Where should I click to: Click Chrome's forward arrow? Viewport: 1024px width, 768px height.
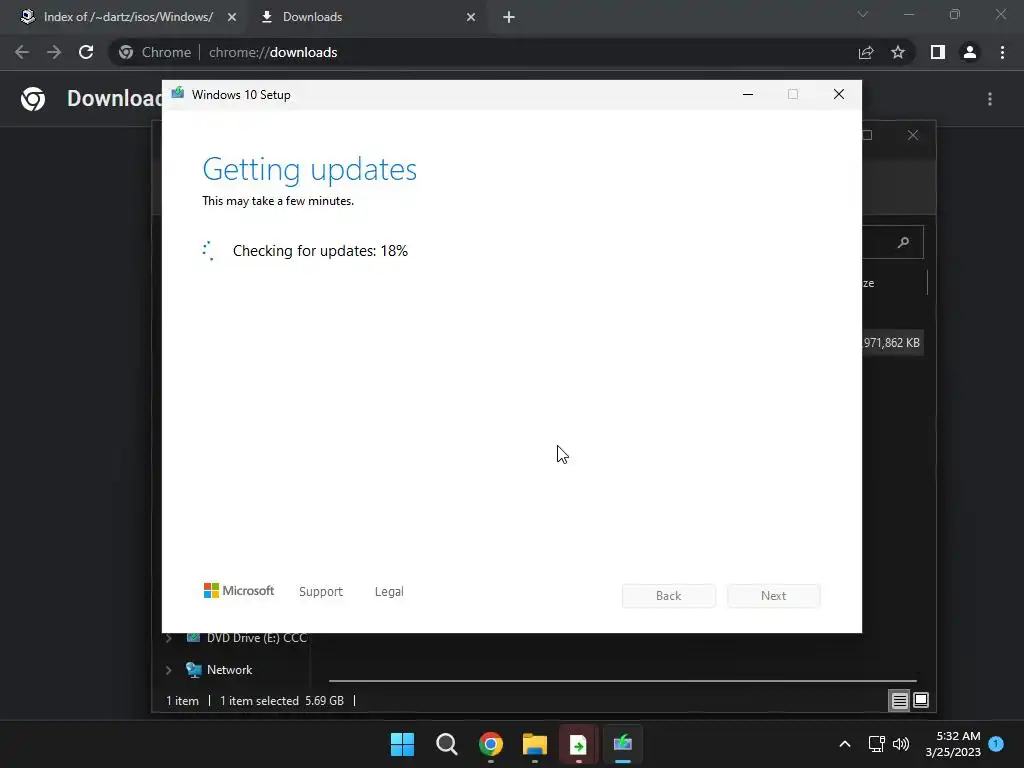point(54,52)
